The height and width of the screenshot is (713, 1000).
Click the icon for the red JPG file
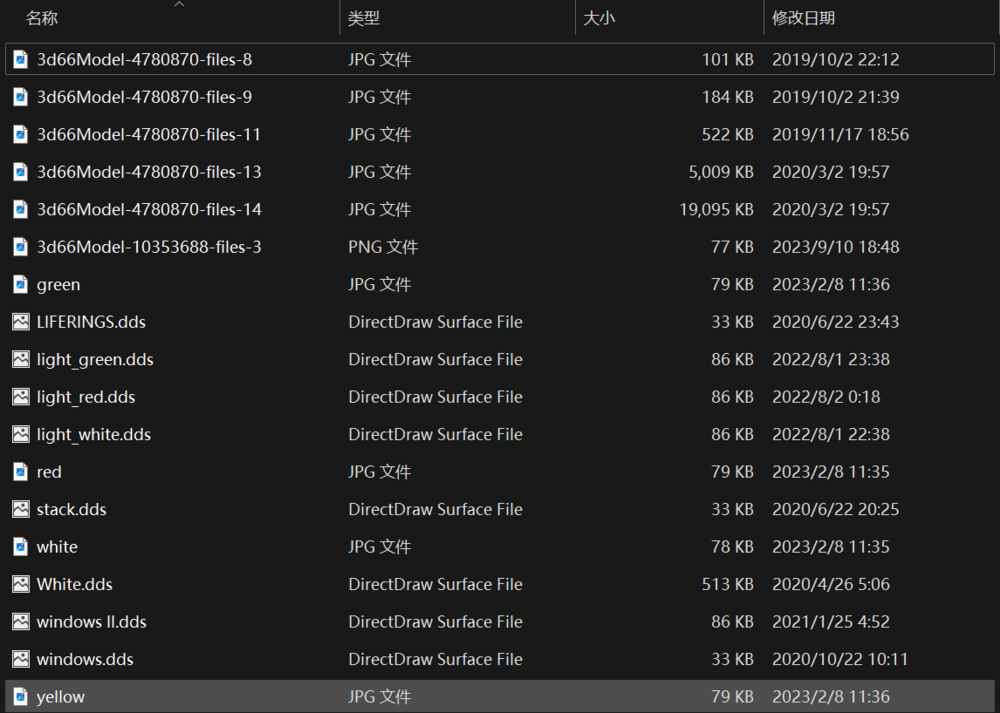[20, 472]
